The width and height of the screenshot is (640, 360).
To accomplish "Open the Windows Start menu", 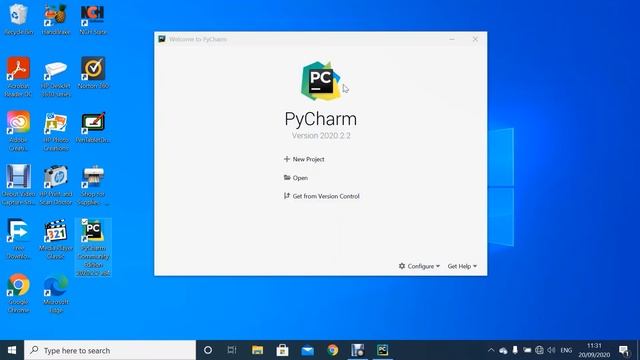I will pos(12,350).
